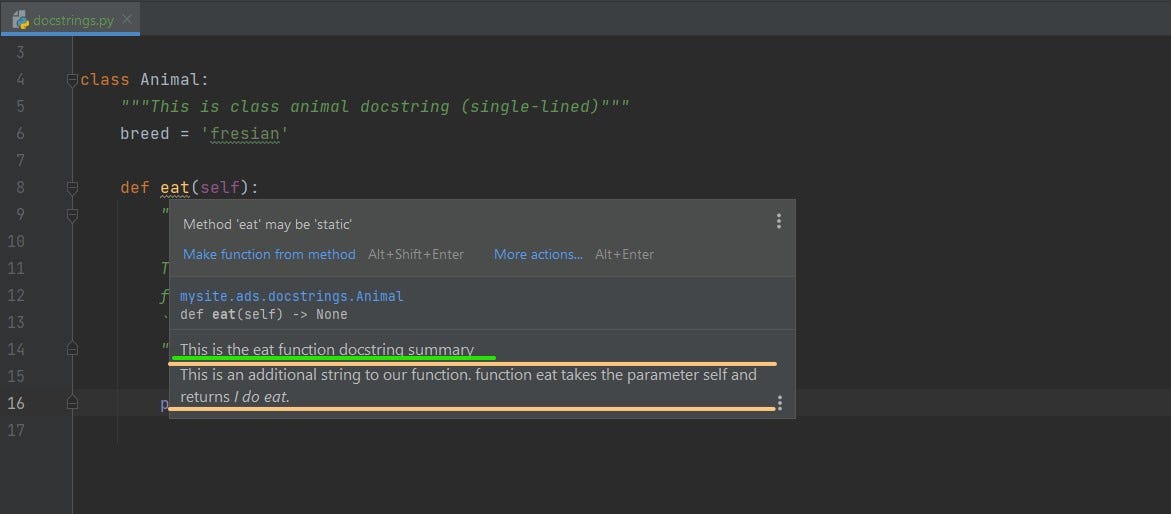Click the 'fresian' string on line 6

tap(244, 134)
